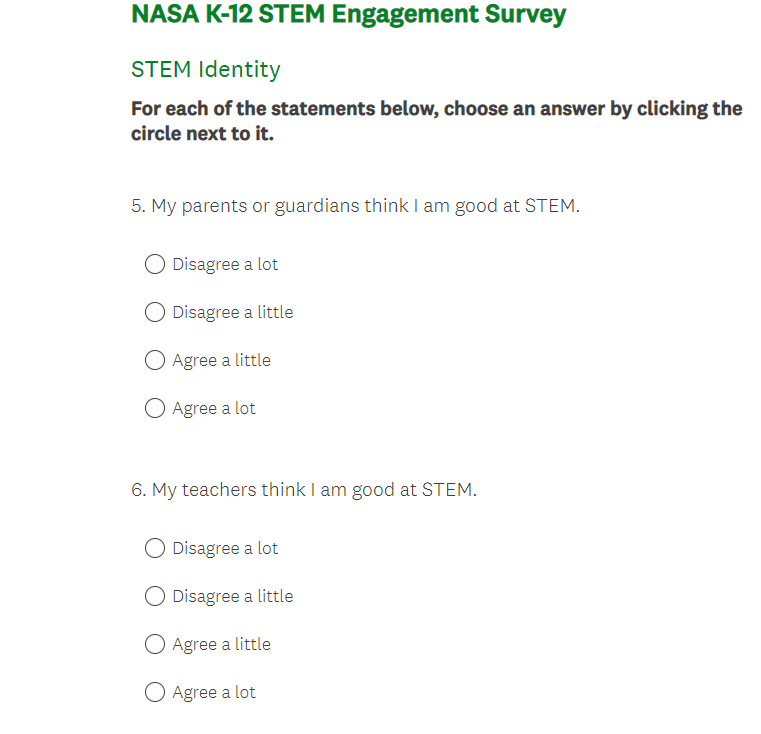
Task: Click the question 6 teachers statement text
Action: coord(304,490)
